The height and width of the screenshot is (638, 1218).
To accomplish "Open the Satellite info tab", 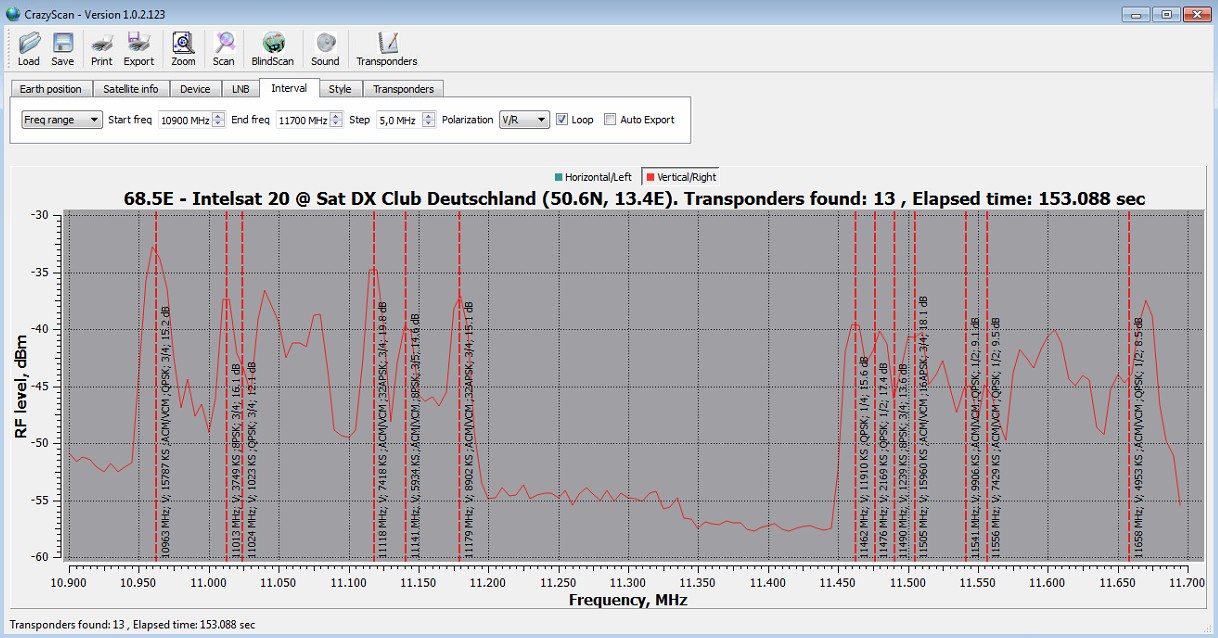I will (131, 89).
